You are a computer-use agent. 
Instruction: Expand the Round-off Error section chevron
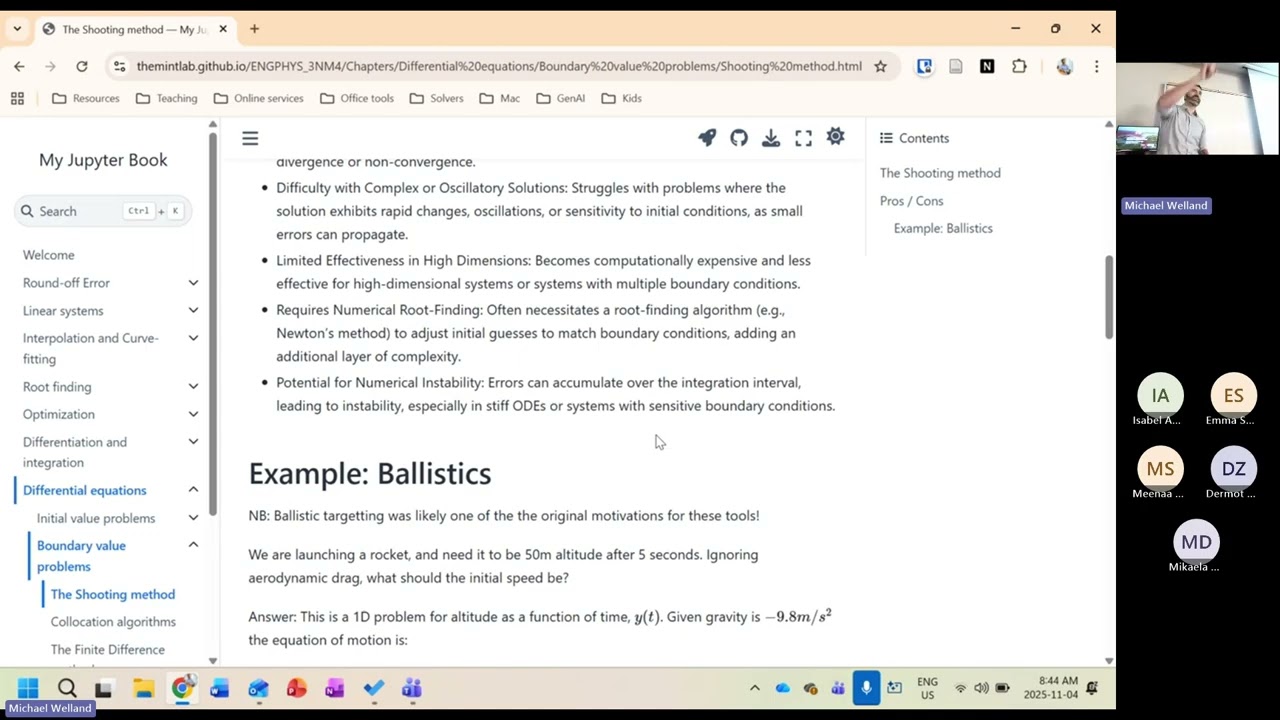(193, 283)
